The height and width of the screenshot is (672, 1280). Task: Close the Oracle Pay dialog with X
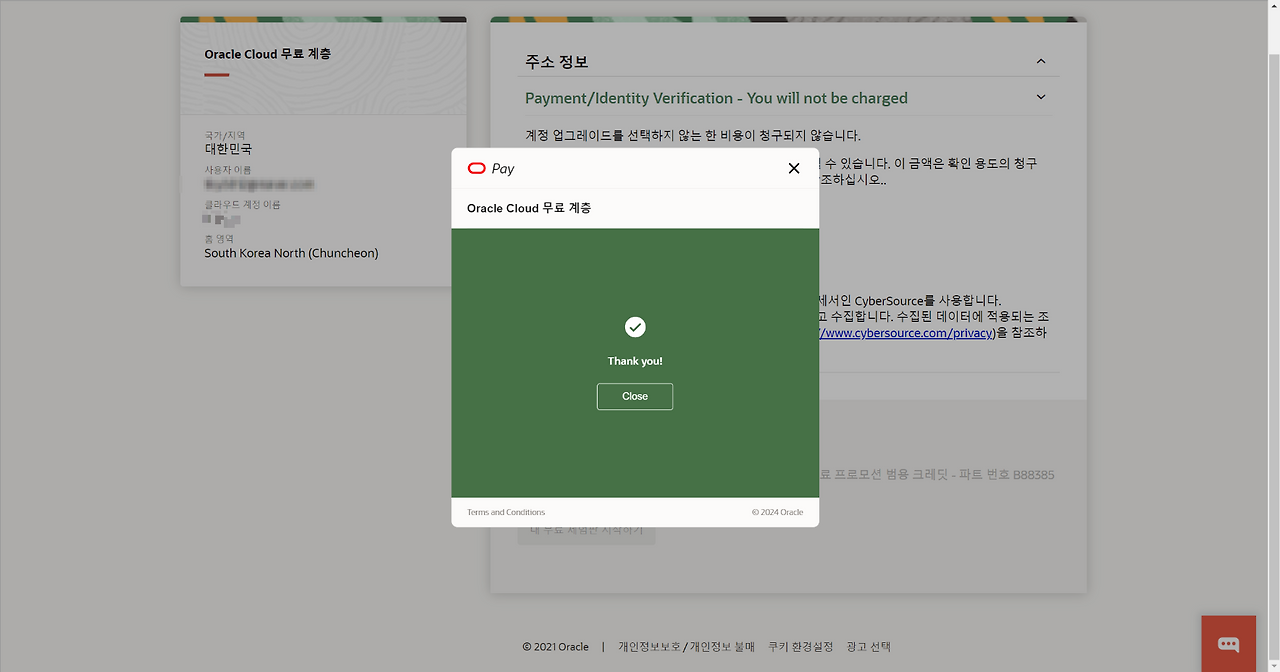pyautogui.click(x=794, y=168)
